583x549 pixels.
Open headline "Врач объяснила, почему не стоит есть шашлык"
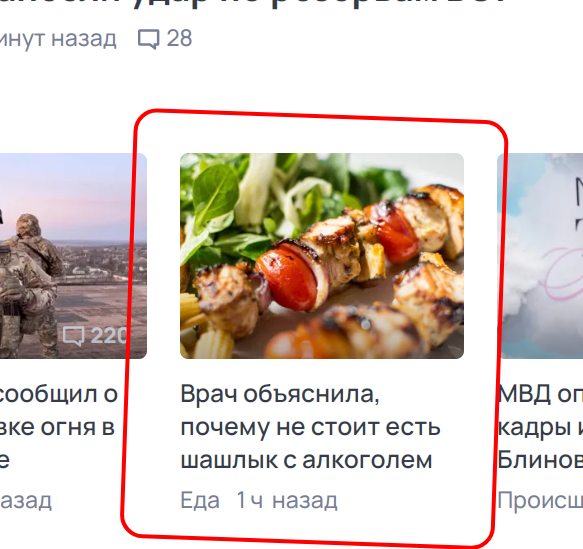(x=310, y=427)
